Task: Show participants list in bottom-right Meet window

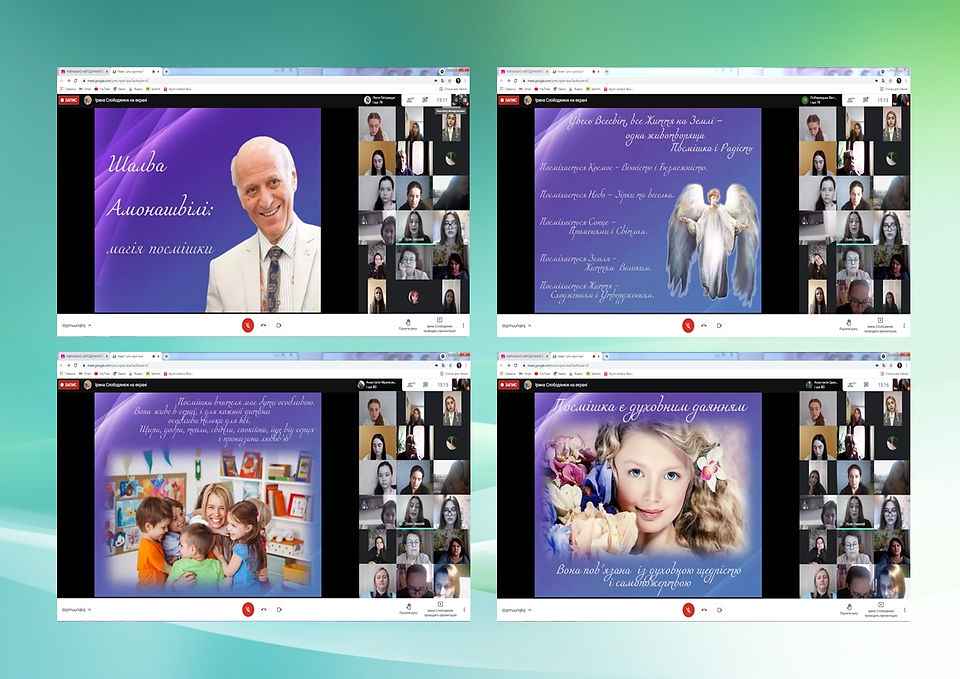Action: (x=851, y=385)
